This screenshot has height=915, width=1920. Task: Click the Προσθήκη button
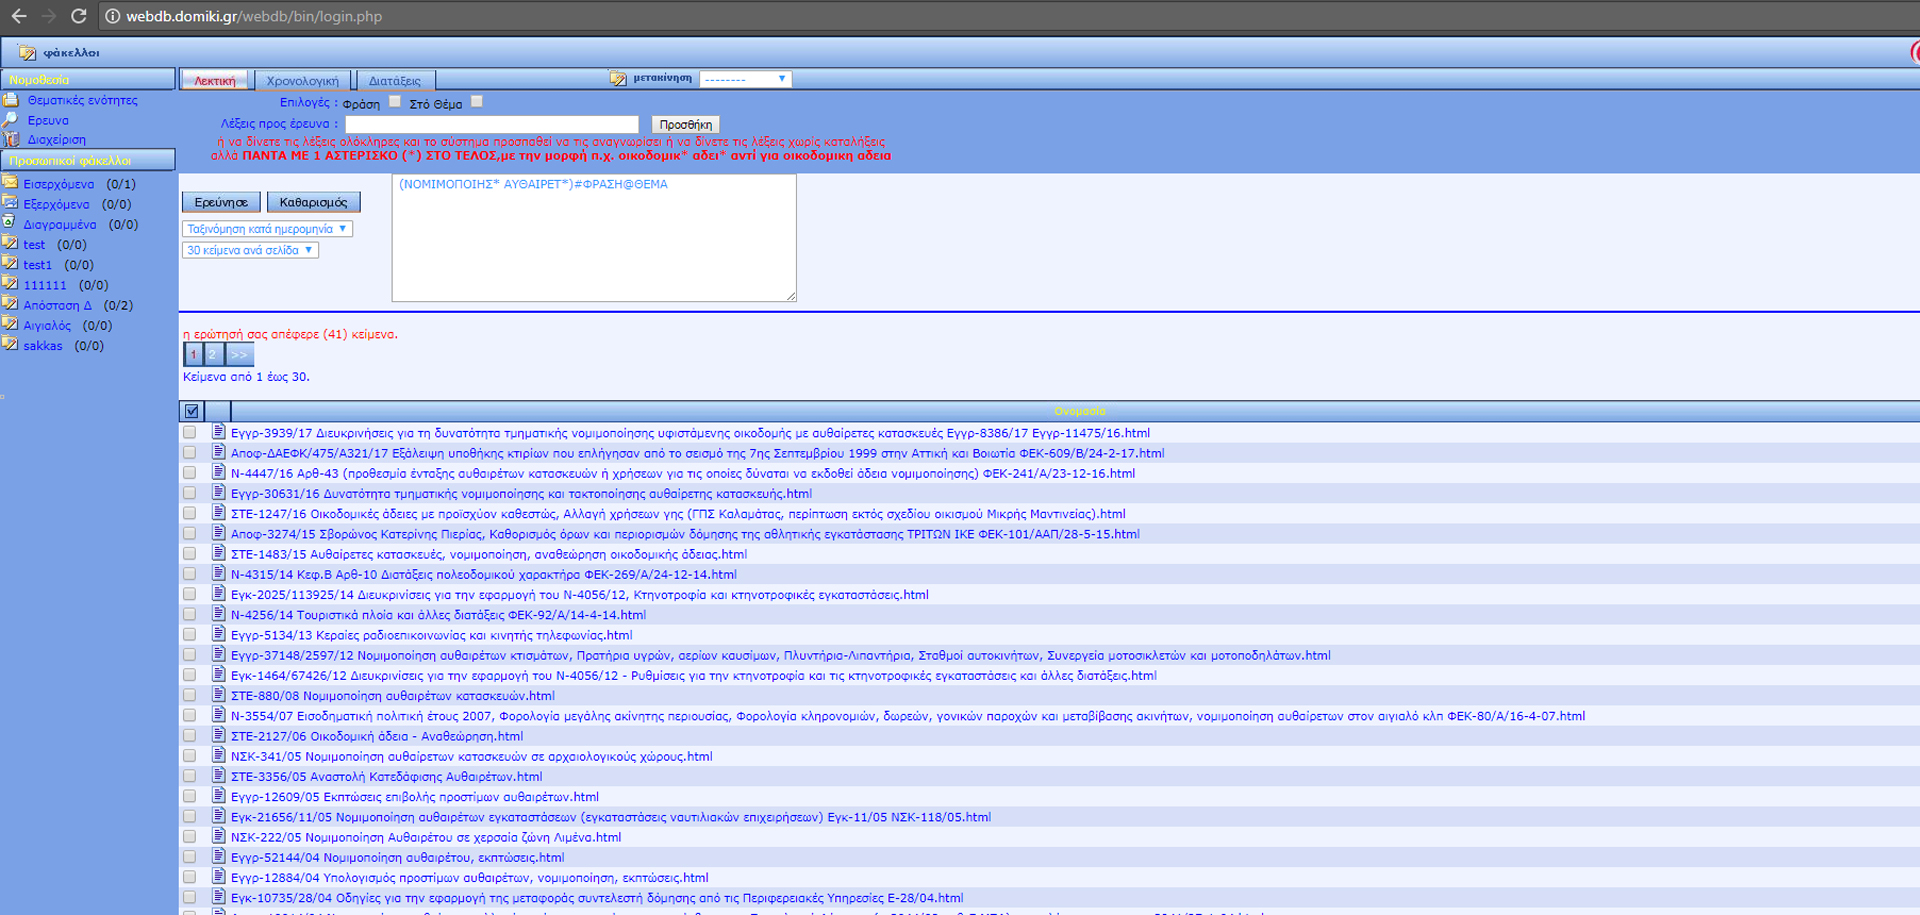coord(686,124)
